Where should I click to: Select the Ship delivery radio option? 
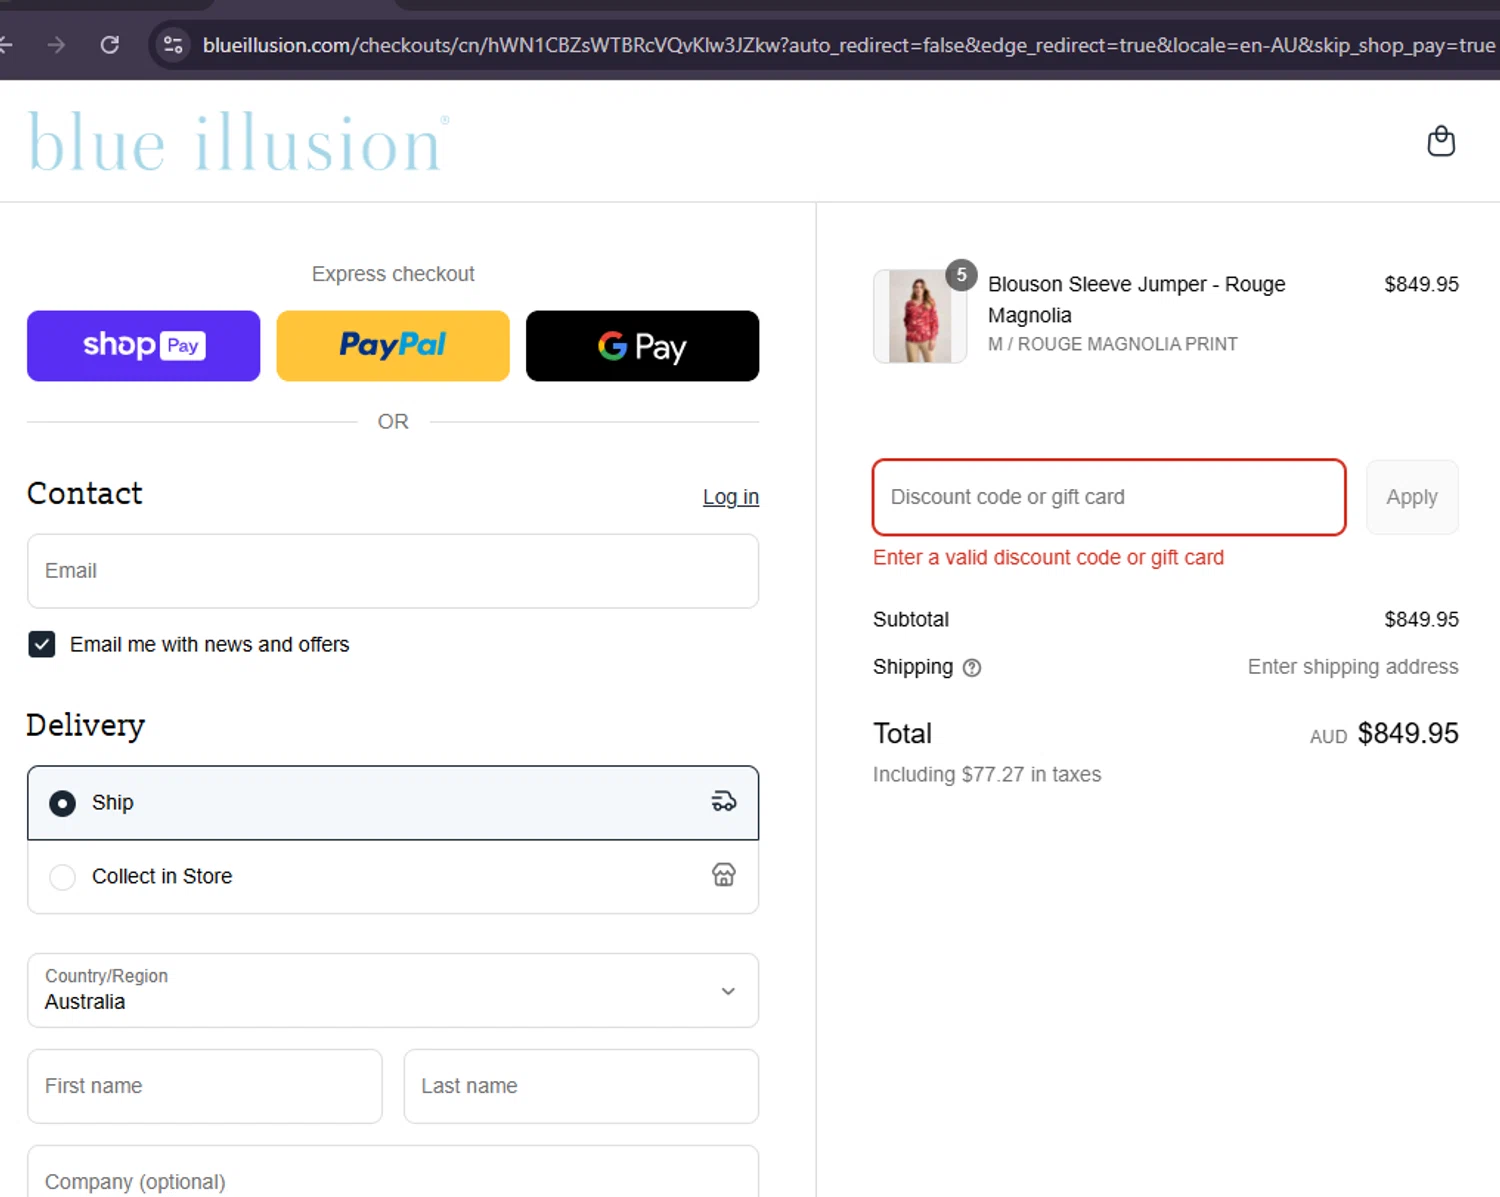pos(62,803)
